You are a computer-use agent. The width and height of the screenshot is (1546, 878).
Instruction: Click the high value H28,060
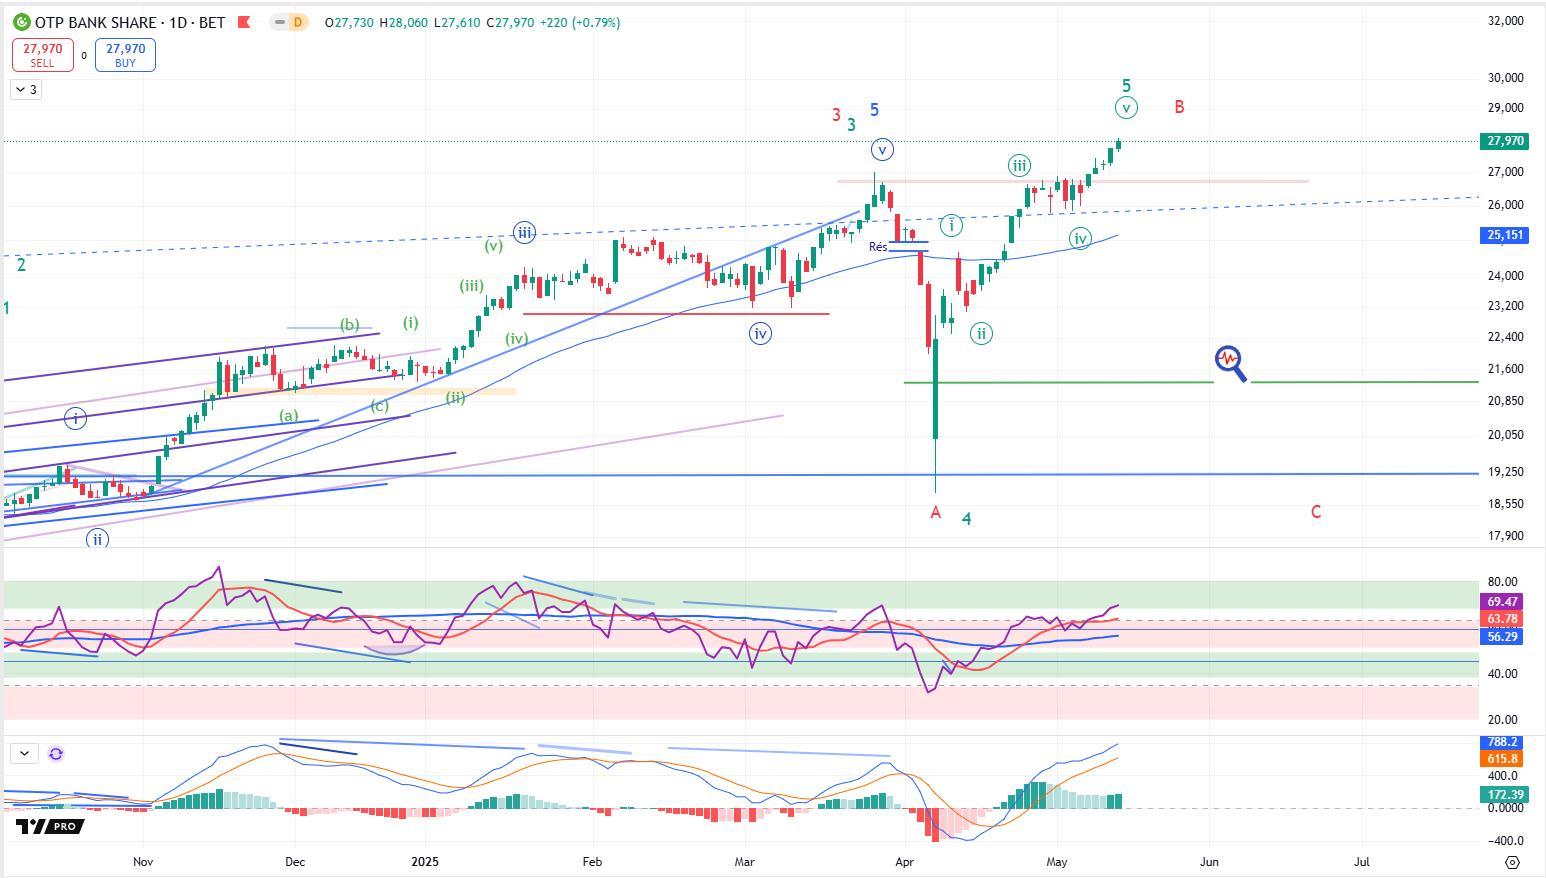404,22
